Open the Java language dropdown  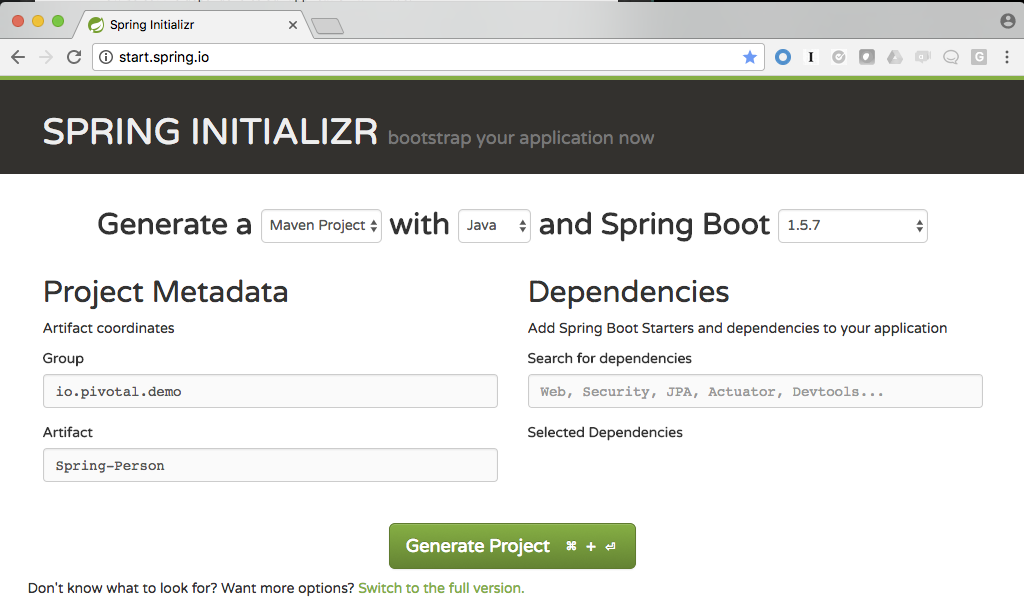pos(494,226)
